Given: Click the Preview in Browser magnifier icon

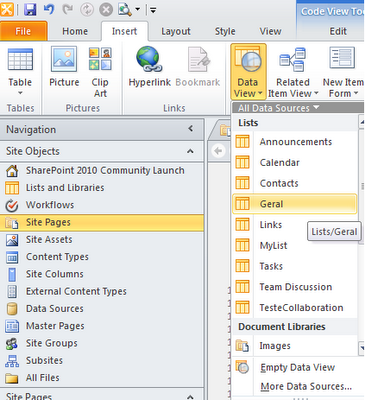Looking at the screenshot, I should [x=125, y=10].
